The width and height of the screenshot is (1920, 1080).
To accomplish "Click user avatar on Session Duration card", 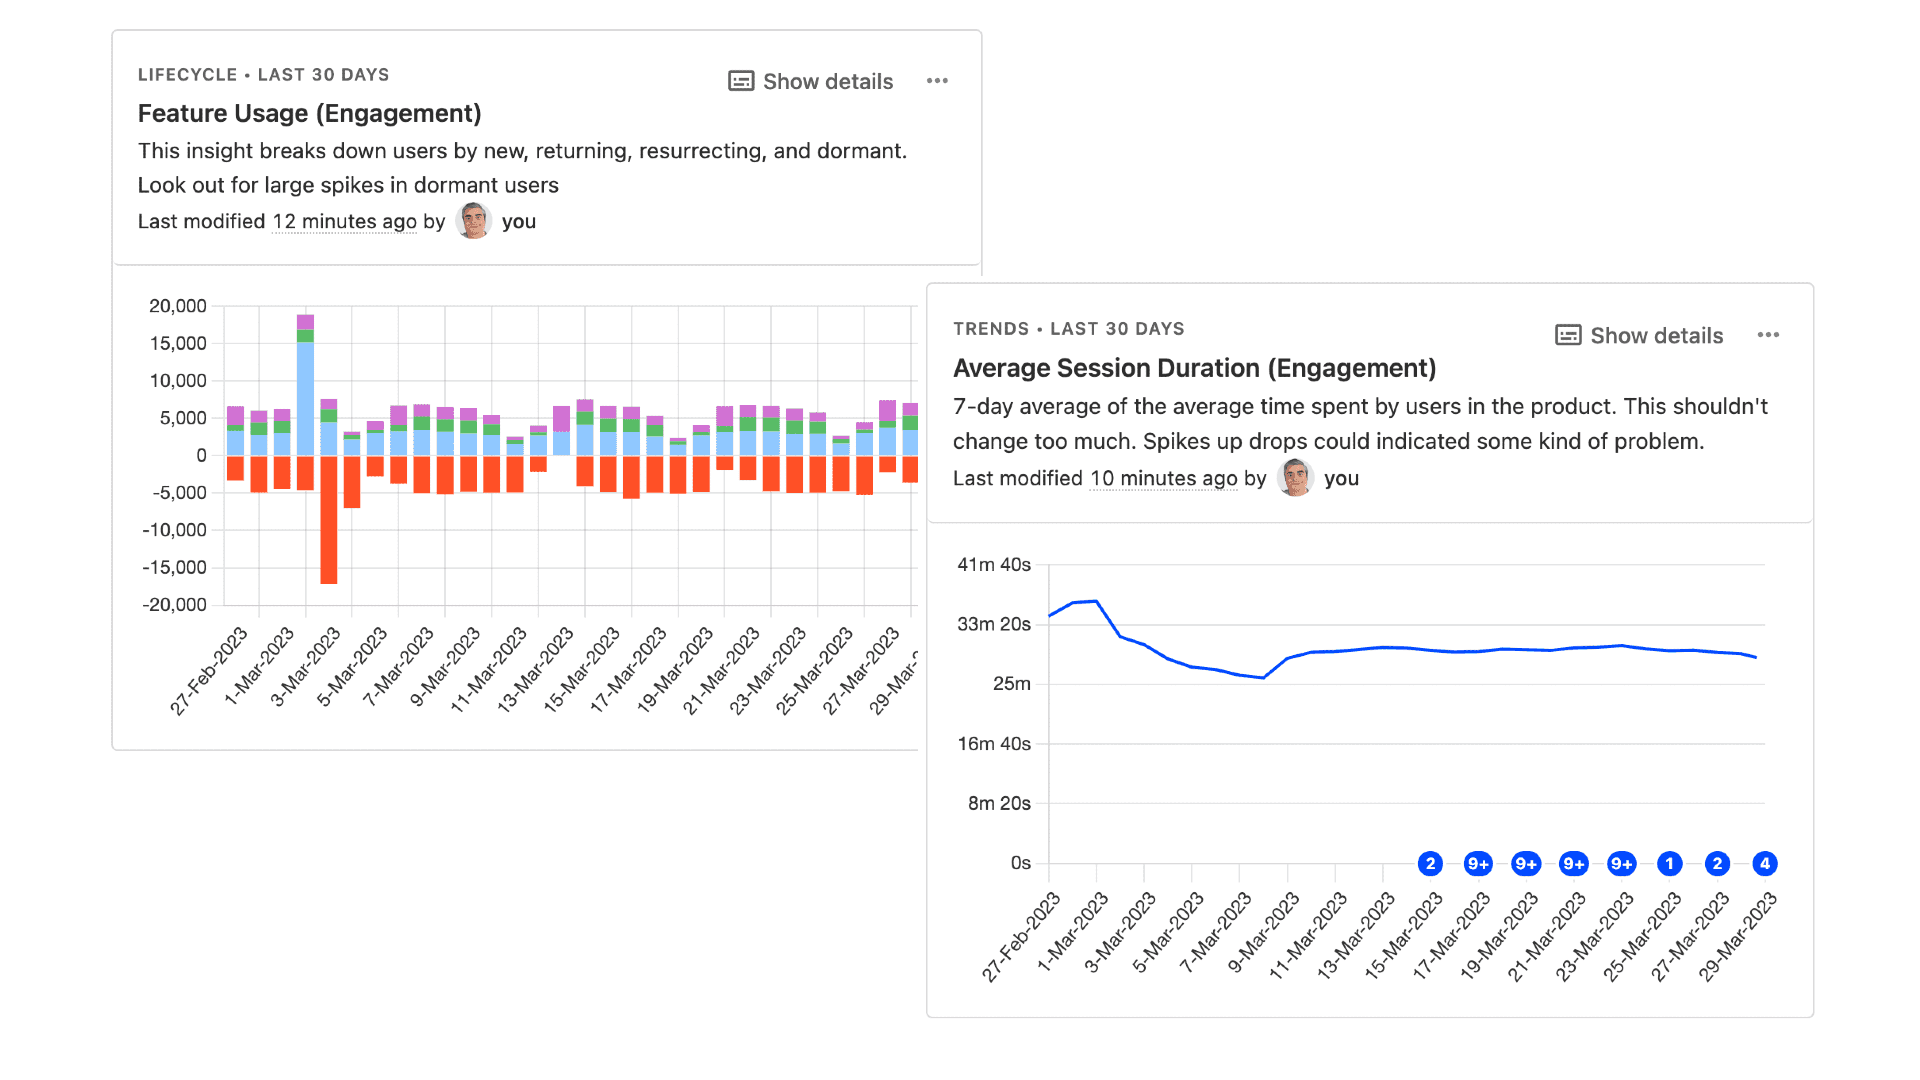I will click(1295, 478).
